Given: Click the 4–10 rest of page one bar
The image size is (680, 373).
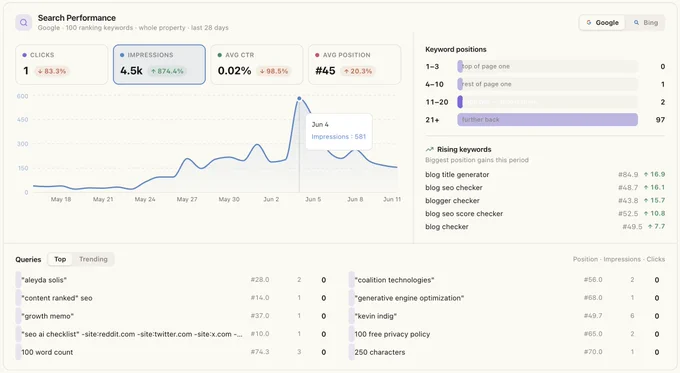Looking at the screenshot, I should 547,84.
